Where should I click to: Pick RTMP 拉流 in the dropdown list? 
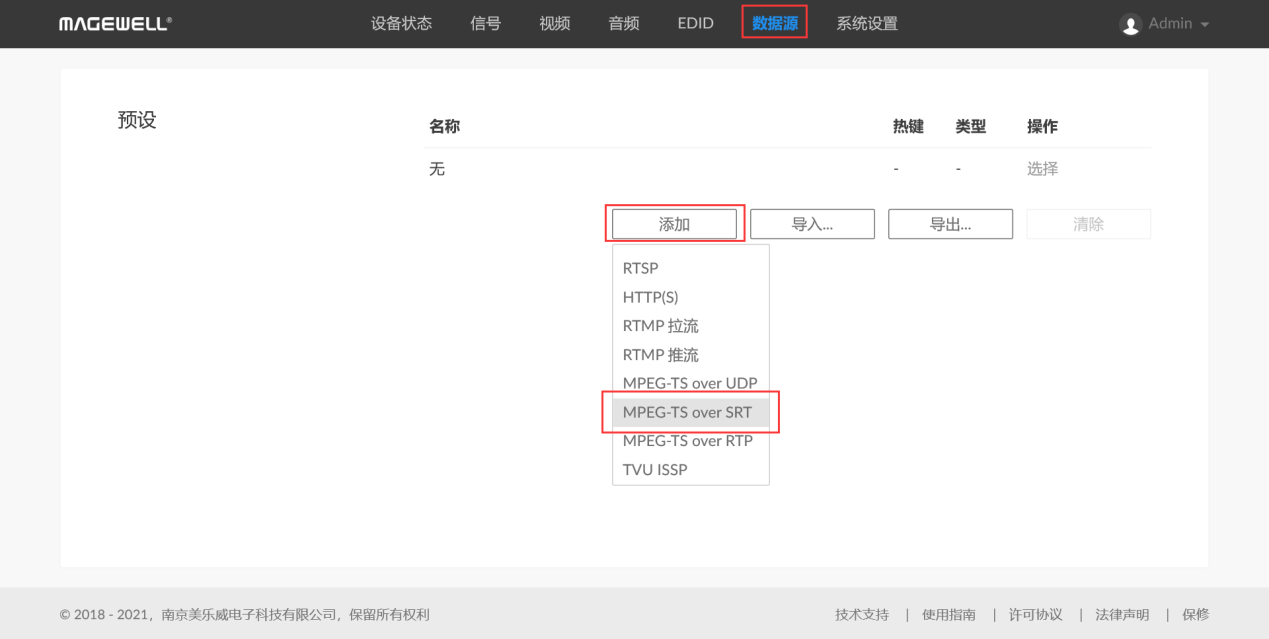[660, 326]
